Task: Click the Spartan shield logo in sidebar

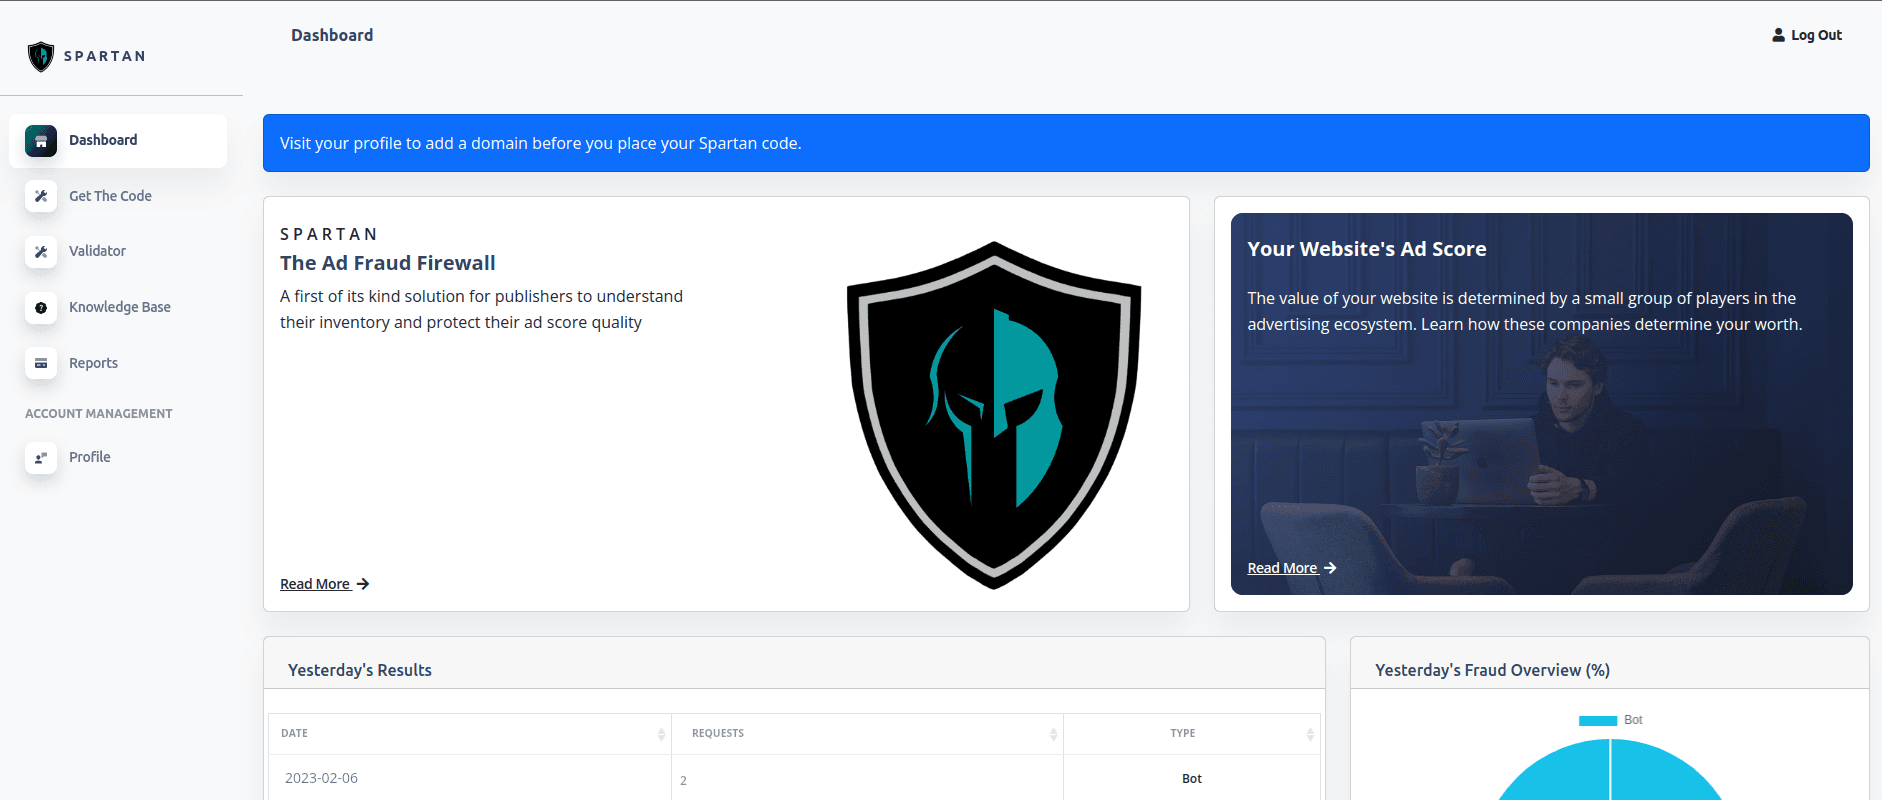Action: click(41, 56)
